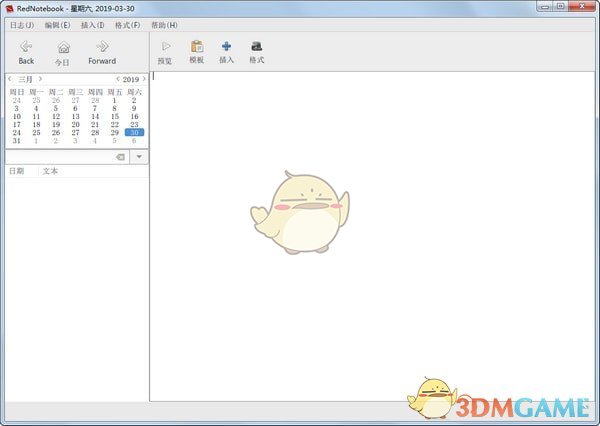Go to previous month in calendar
This screenshot has width=600, height=426.
pos(10,78)
